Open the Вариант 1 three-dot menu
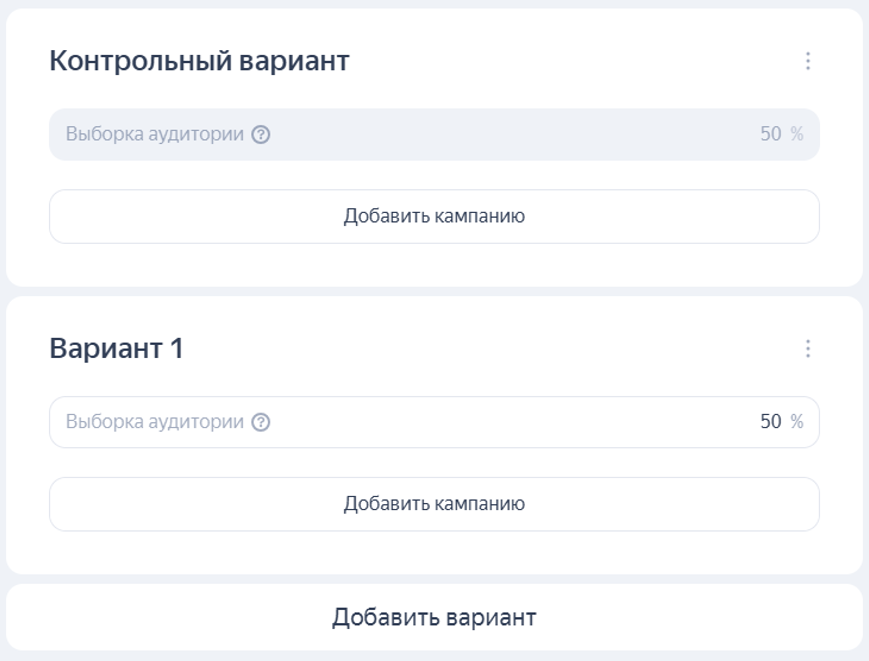 pyautogui.click(x=808, y=349)
